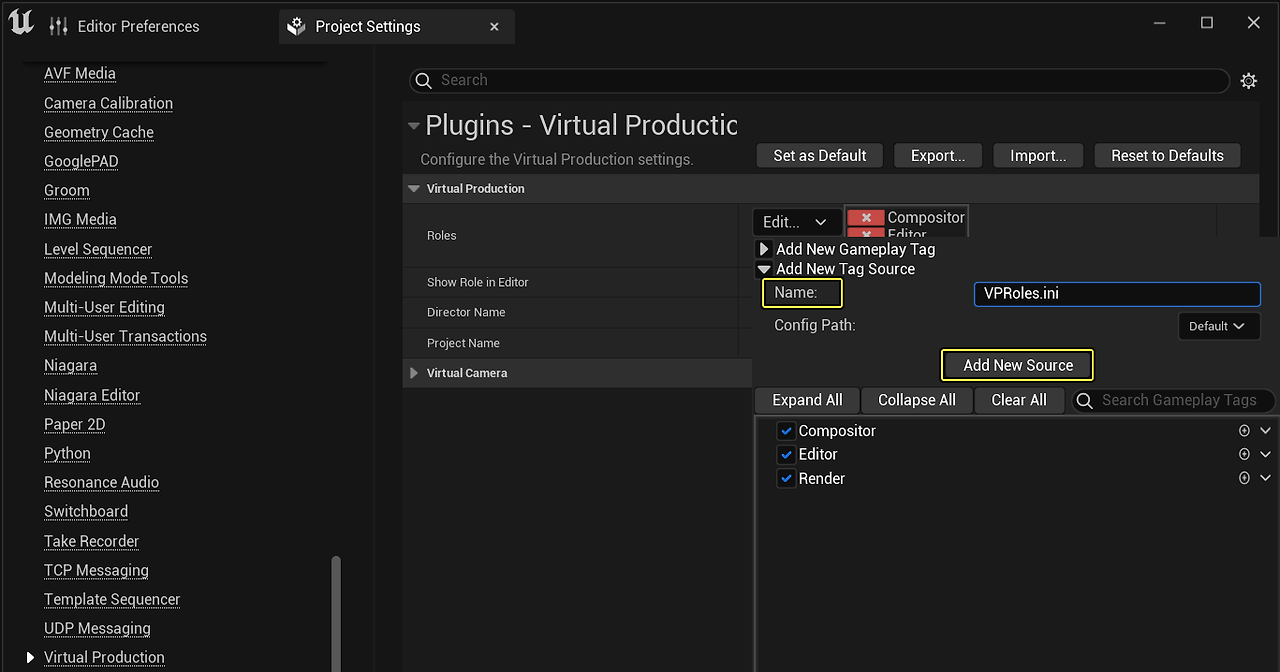
Task: Open Level Sequencer settings
Action: (x=98, y=249)
